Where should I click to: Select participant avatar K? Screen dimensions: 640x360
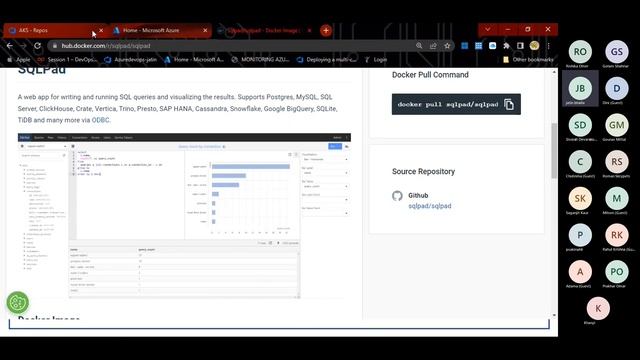(x=598, y=309)
